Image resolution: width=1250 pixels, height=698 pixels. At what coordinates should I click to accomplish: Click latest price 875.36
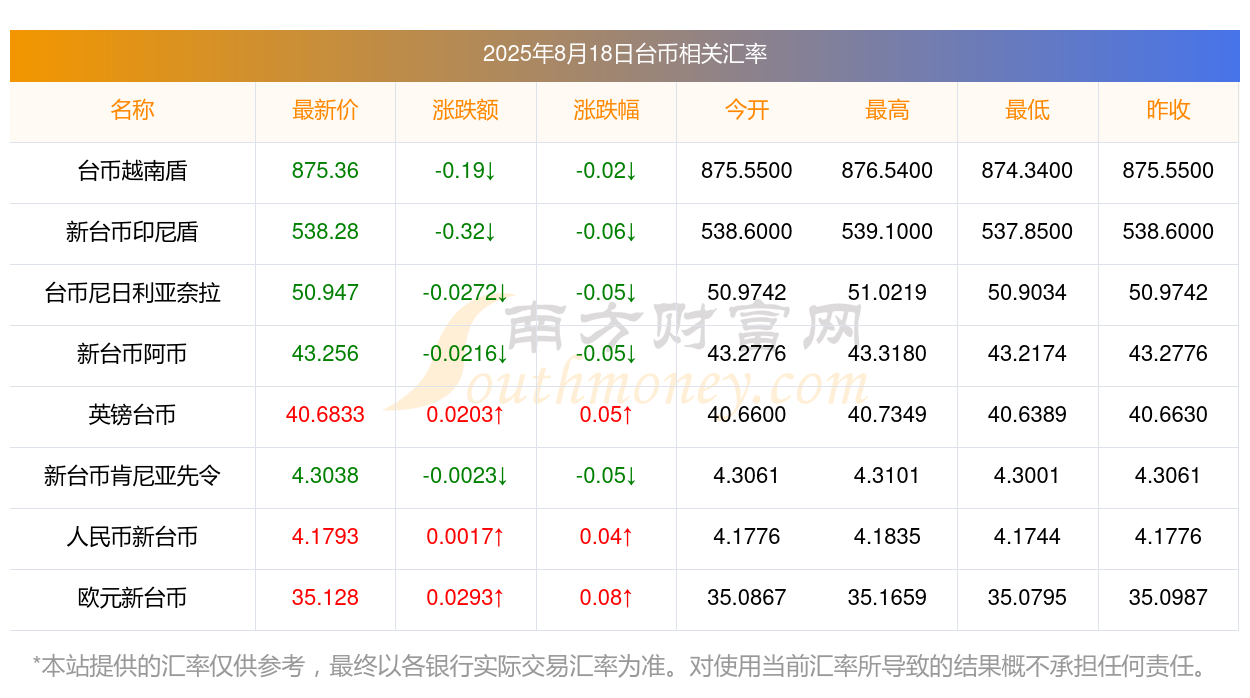point(325,171)
